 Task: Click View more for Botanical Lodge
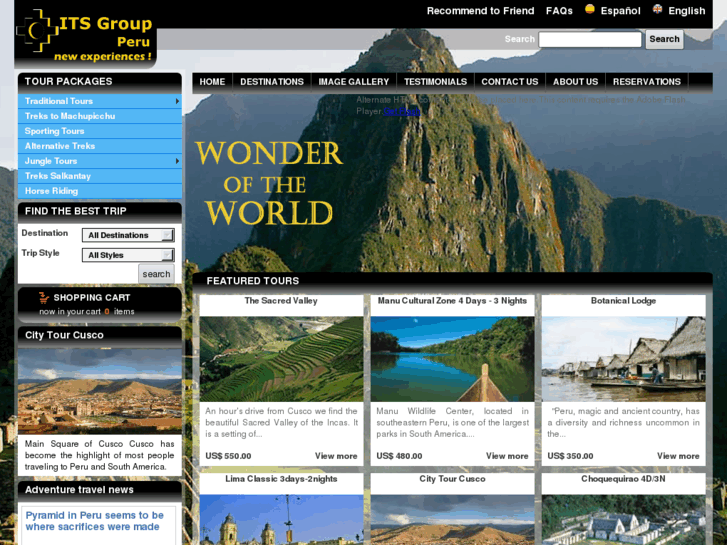click(678, 456)
